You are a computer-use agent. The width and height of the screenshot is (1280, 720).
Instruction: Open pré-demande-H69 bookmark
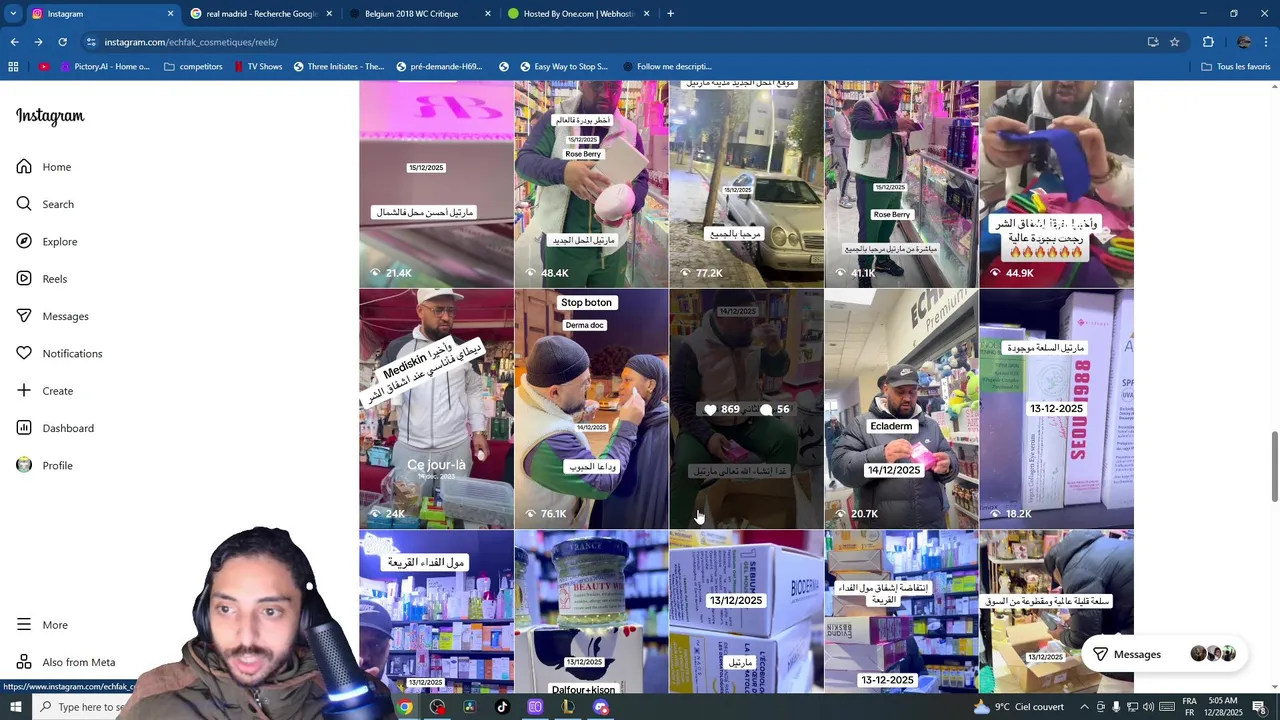coord(439,67)
